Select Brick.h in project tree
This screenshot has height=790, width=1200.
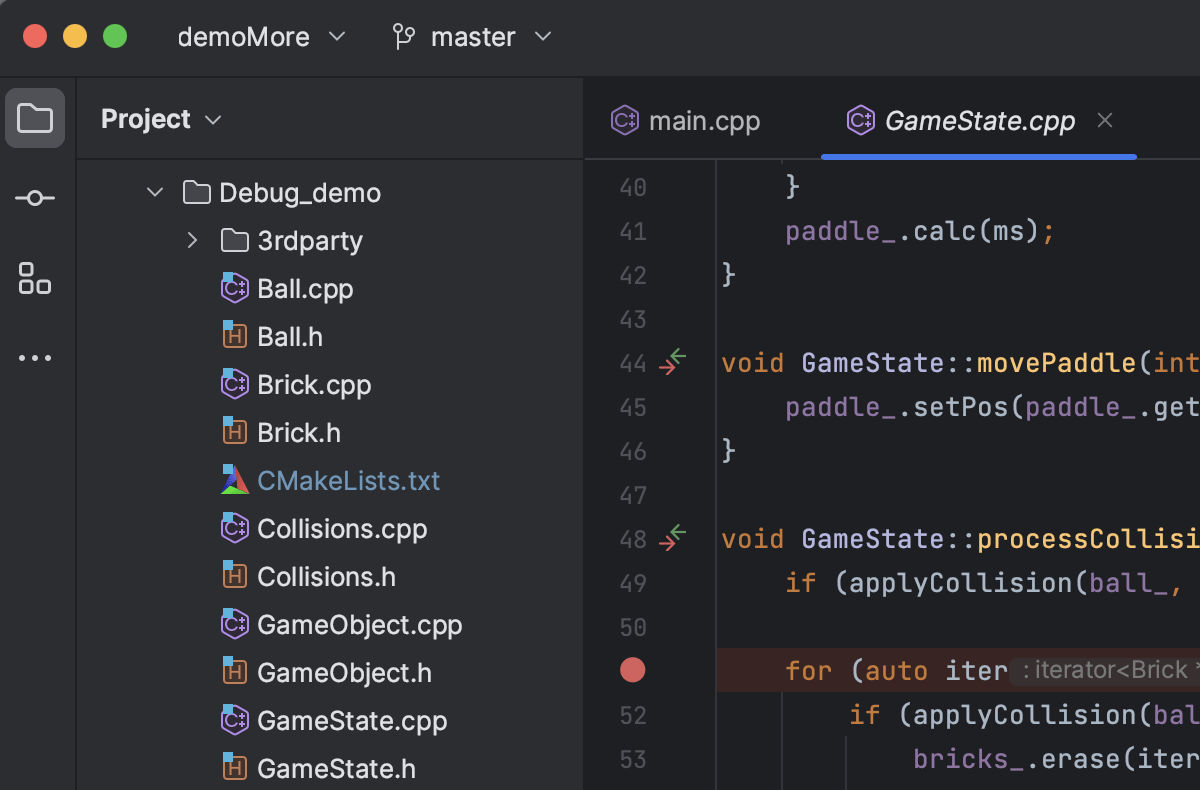click(x=299, y=433)
